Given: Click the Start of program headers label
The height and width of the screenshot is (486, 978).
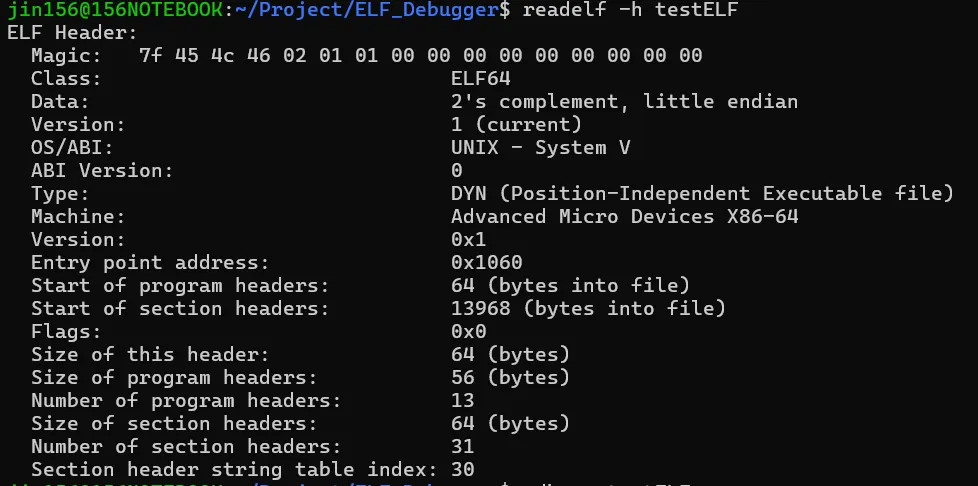Looking at the screenshot, I should [180, 286].
